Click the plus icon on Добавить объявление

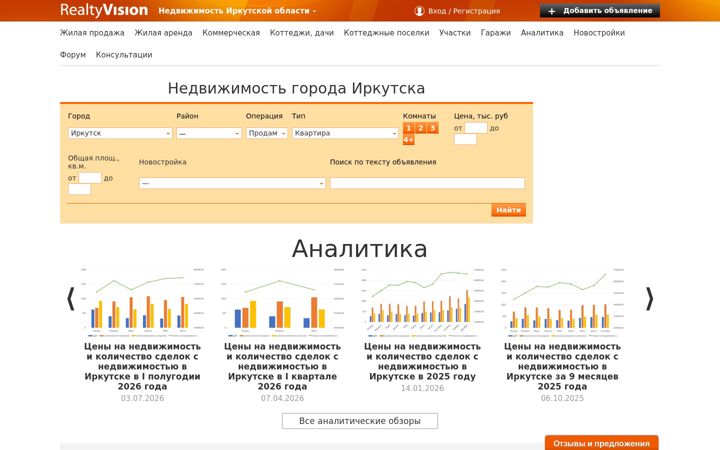pyautogui.click(x=551, y=11)
